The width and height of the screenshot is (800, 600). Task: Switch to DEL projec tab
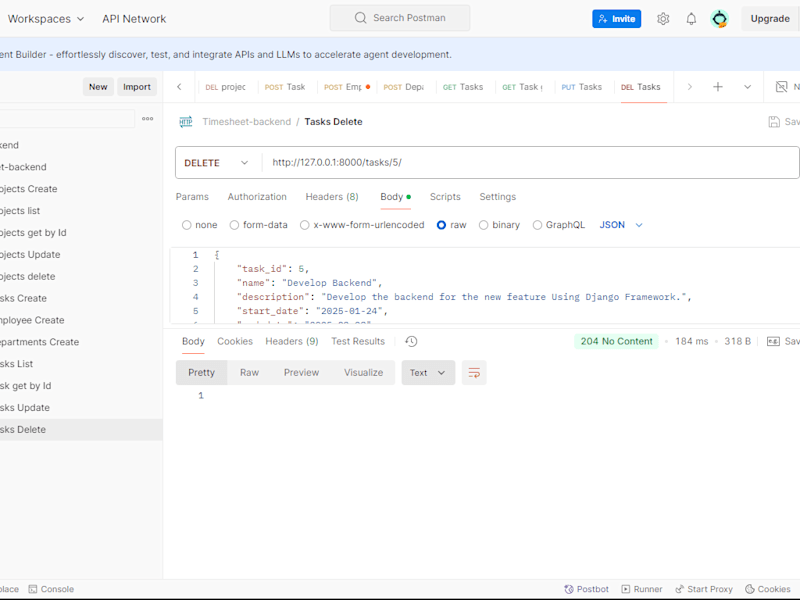(x=226, y=87)
